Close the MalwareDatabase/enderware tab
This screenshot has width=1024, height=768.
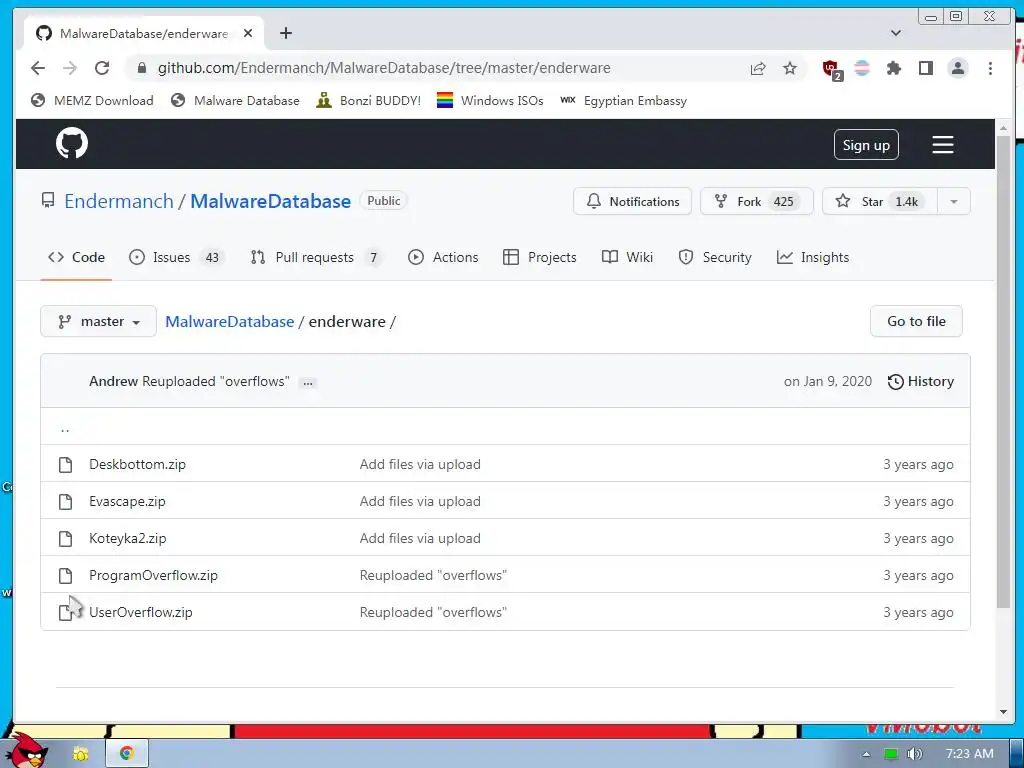click(248, 33)
